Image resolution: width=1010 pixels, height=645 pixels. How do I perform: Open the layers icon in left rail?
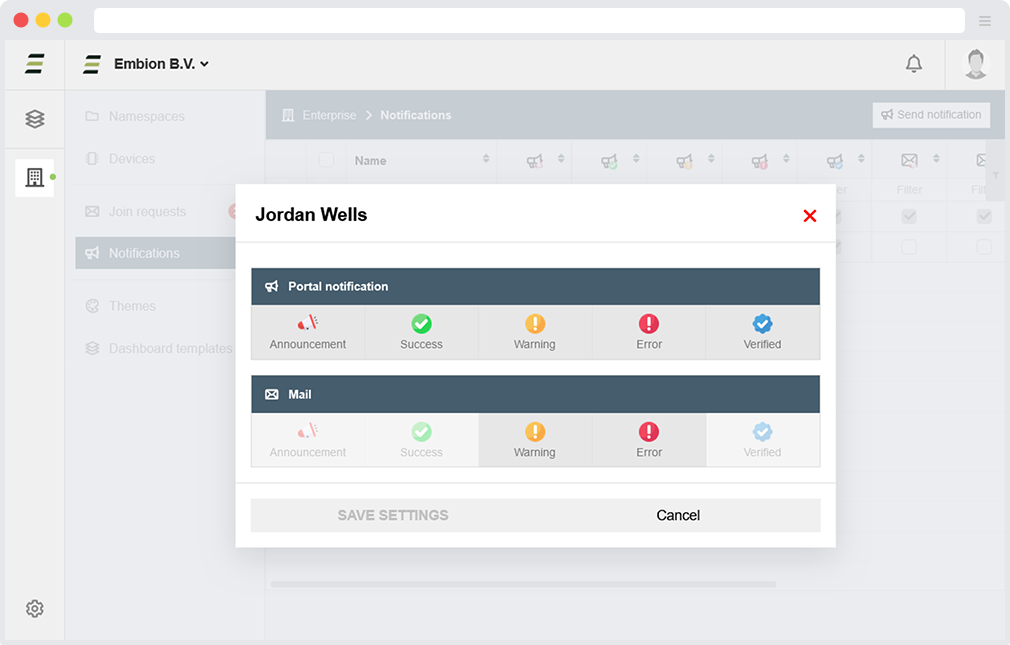click(35, 119)
